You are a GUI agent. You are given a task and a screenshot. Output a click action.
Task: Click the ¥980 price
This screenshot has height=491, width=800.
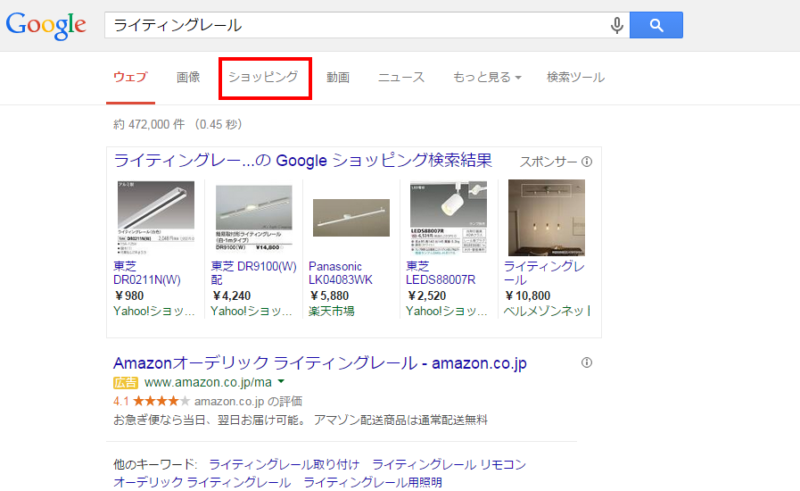coord(129,296)
